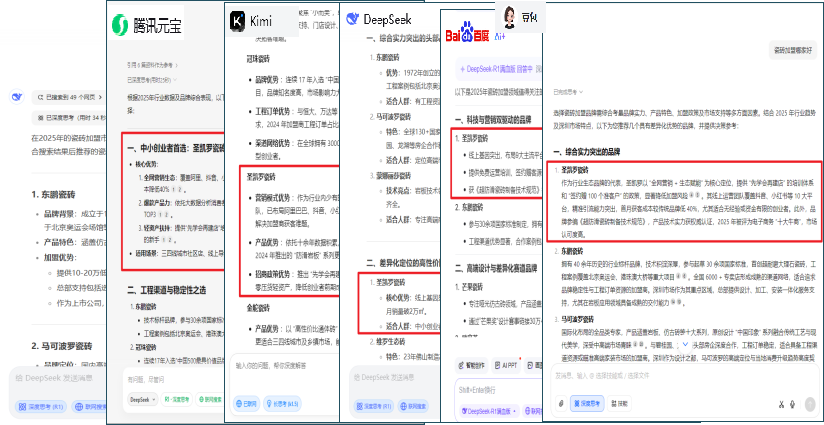Attach a file with Doubao paperclip icon
The height and width of the screenshot is (425, 824).
tap(561, 403)
